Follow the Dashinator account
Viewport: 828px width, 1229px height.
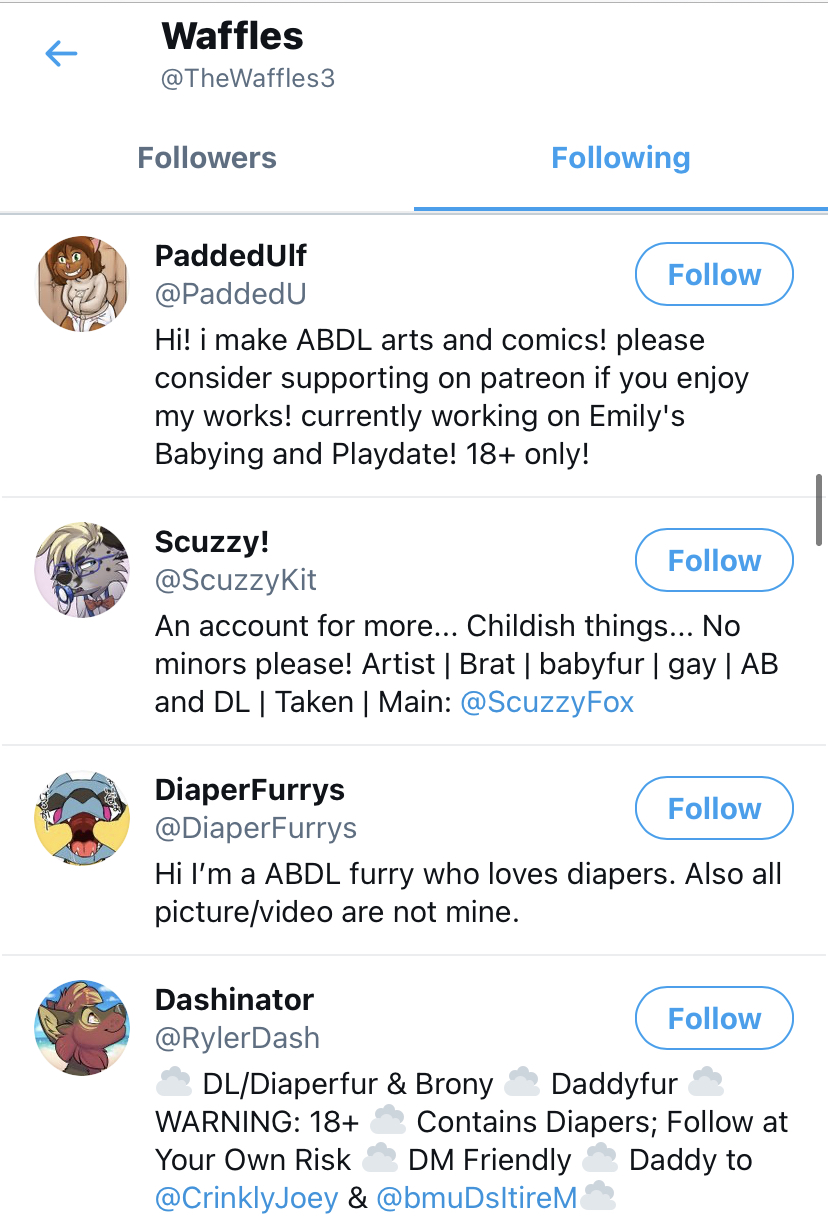pyautogui.click(x=714, y=1018)
